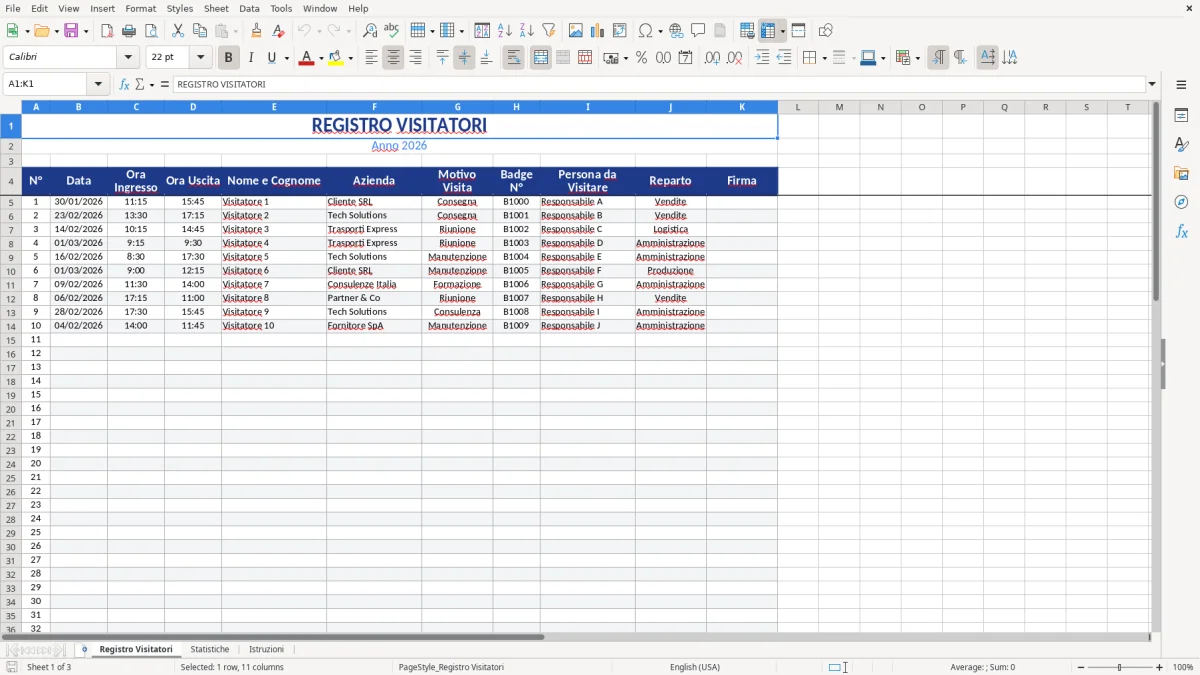This screenshot has width=1200, height=675.
Task: Insert an image from the toolbar
Action: 576,29
